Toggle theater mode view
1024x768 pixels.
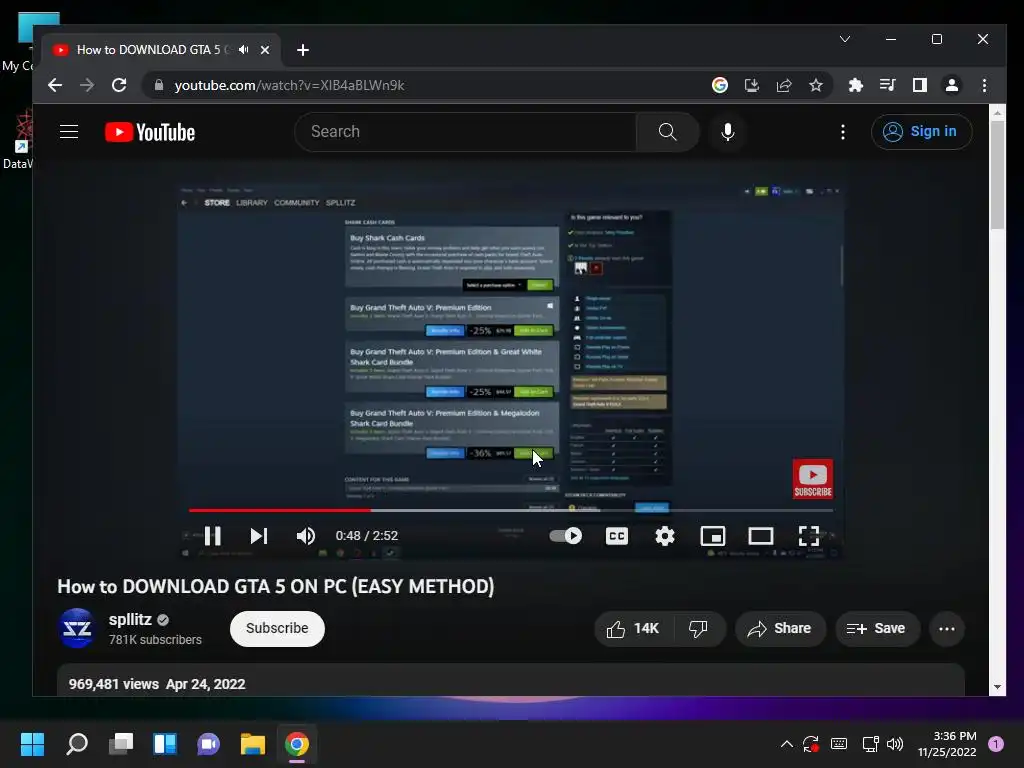pos(761,536)
